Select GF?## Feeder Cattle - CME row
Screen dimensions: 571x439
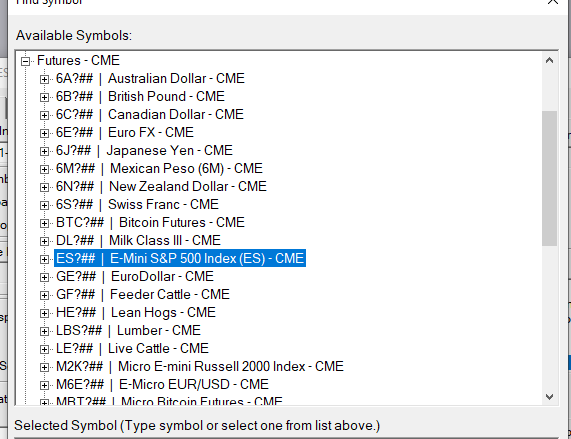click(x=143, y=294)
